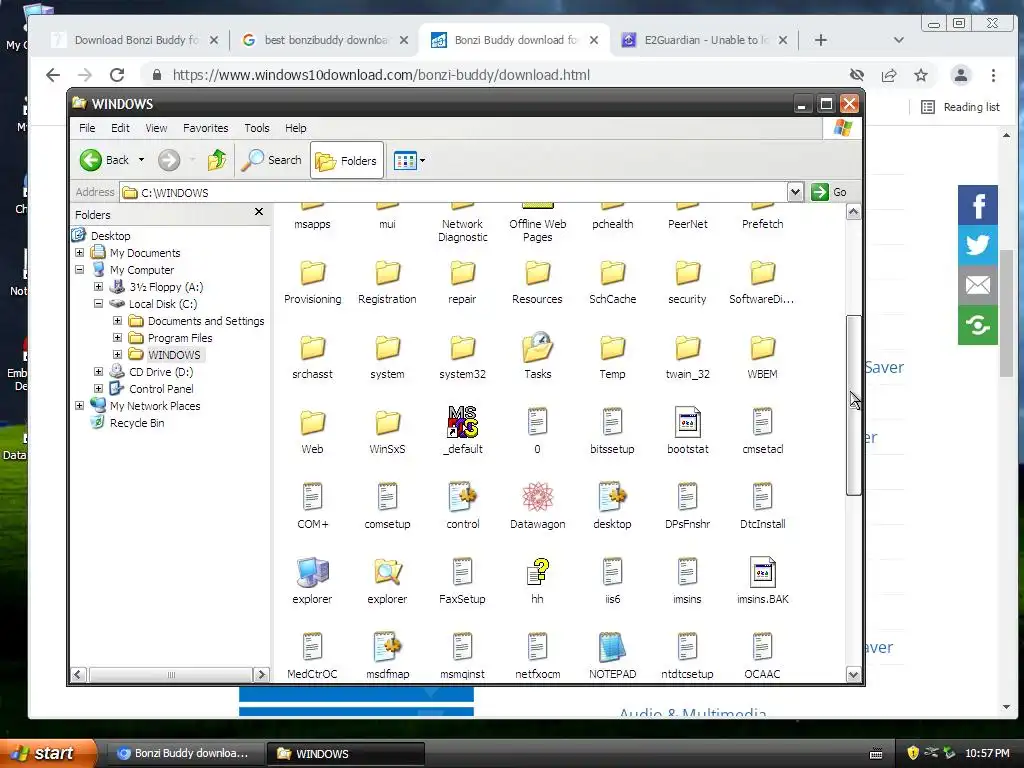
Task: Open the FaxSetup text file icon
Action: pyautogui.click(x=462, y=572)
